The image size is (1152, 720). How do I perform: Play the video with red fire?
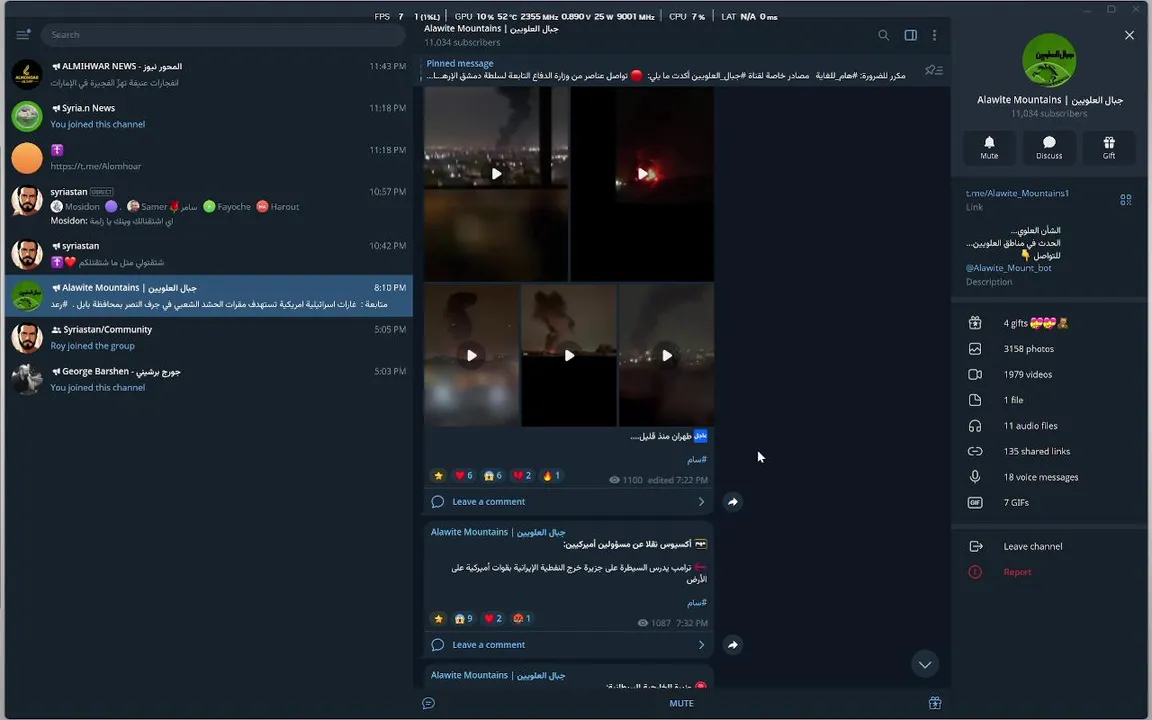point(642,174)
